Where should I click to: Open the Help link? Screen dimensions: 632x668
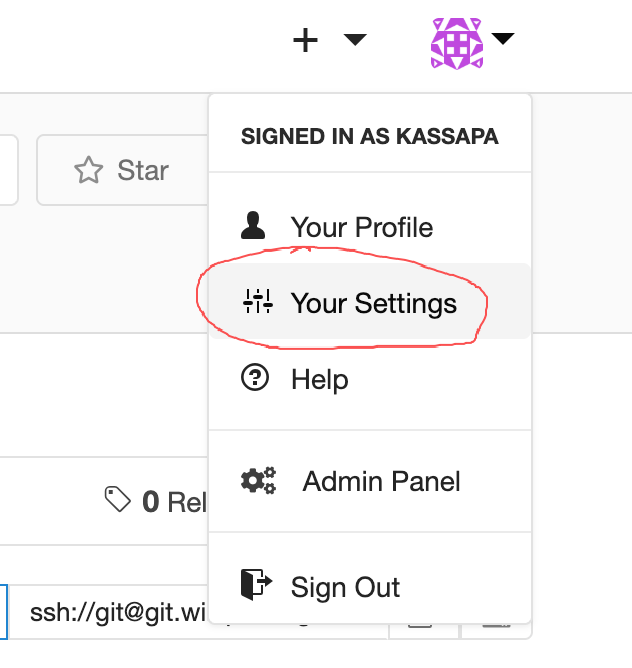(x=319, y=379)
